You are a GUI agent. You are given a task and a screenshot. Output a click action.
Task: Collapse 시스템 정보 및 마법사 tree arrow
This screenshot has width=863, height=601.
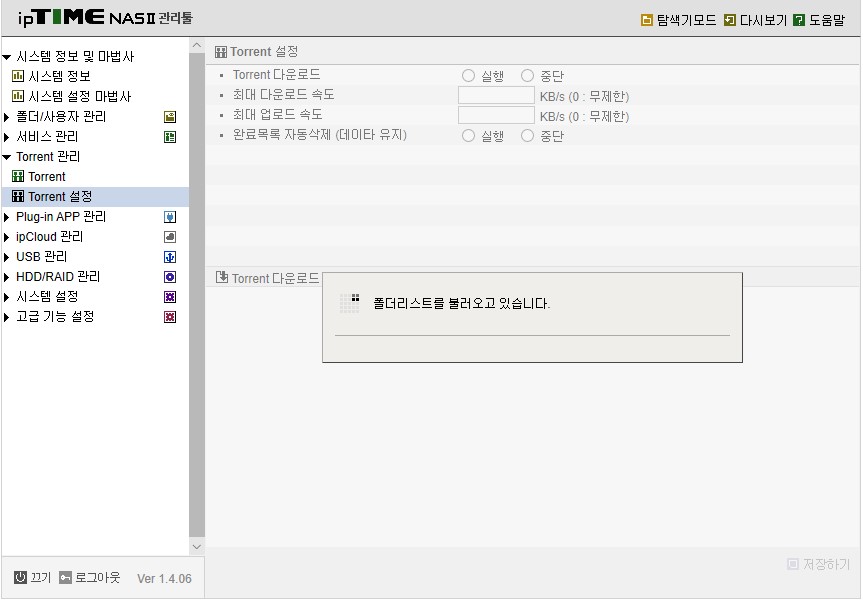tap(7, 57)
